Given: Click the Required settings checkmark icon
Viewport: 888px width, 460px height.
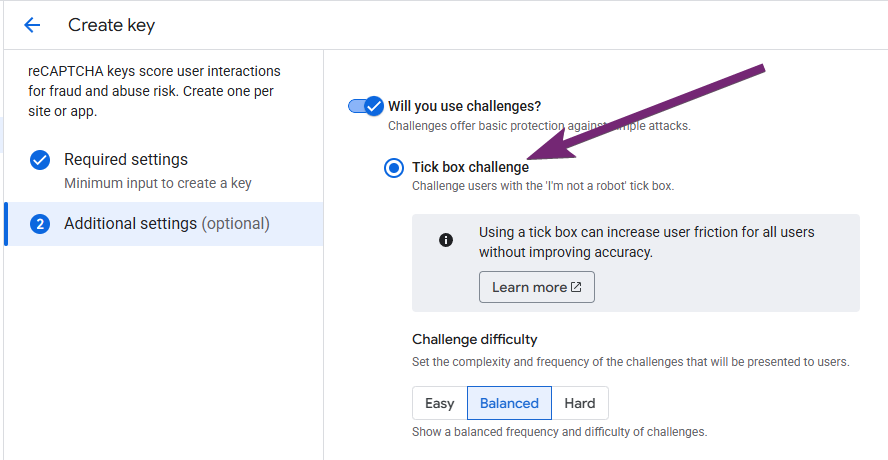Looking at the screenshot, I should pyautogui.click(x=40, y=160).
